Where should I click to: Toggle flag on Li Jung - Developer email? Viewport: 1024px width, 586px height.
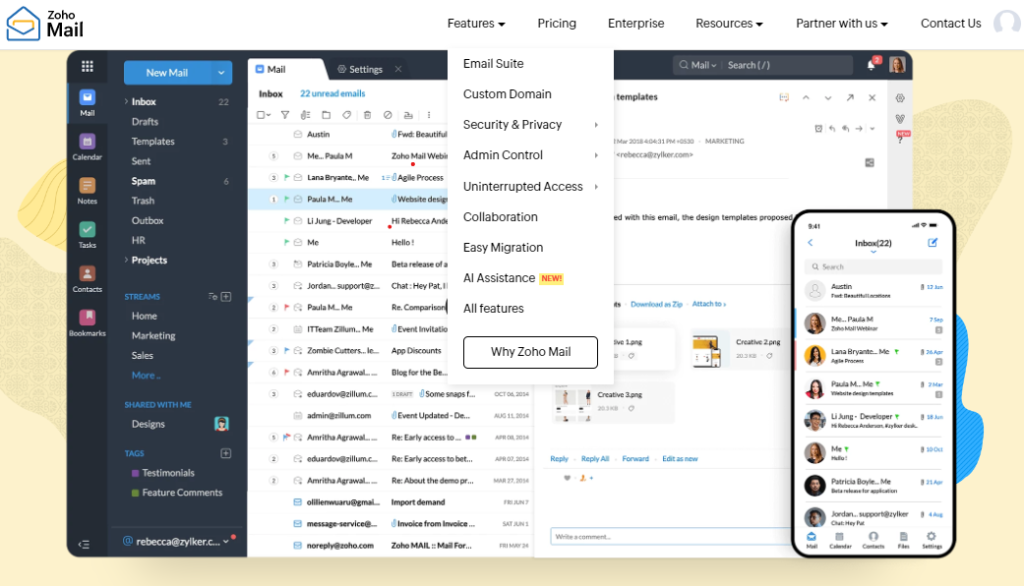[286, 221]
